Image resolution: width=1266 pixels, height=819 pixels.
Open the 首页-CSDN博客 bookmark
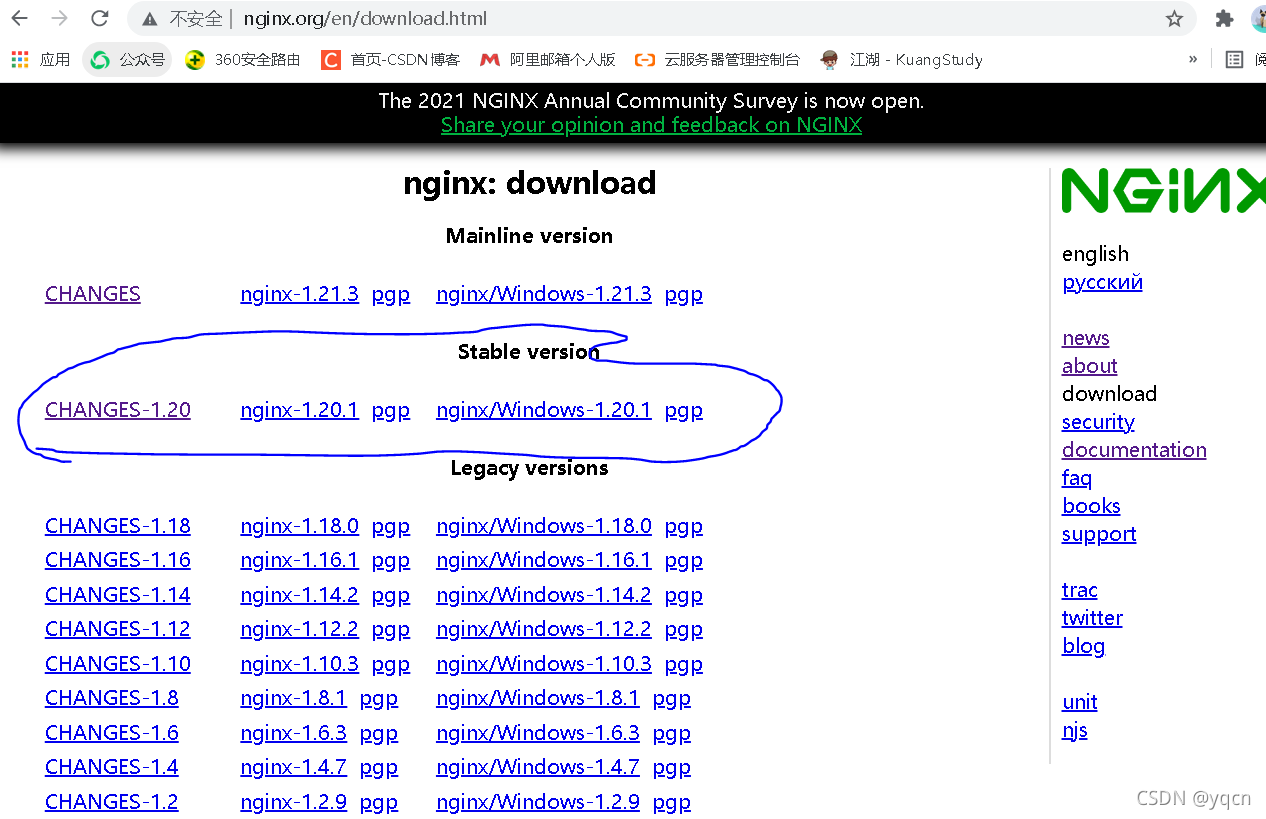click(390, 60)
